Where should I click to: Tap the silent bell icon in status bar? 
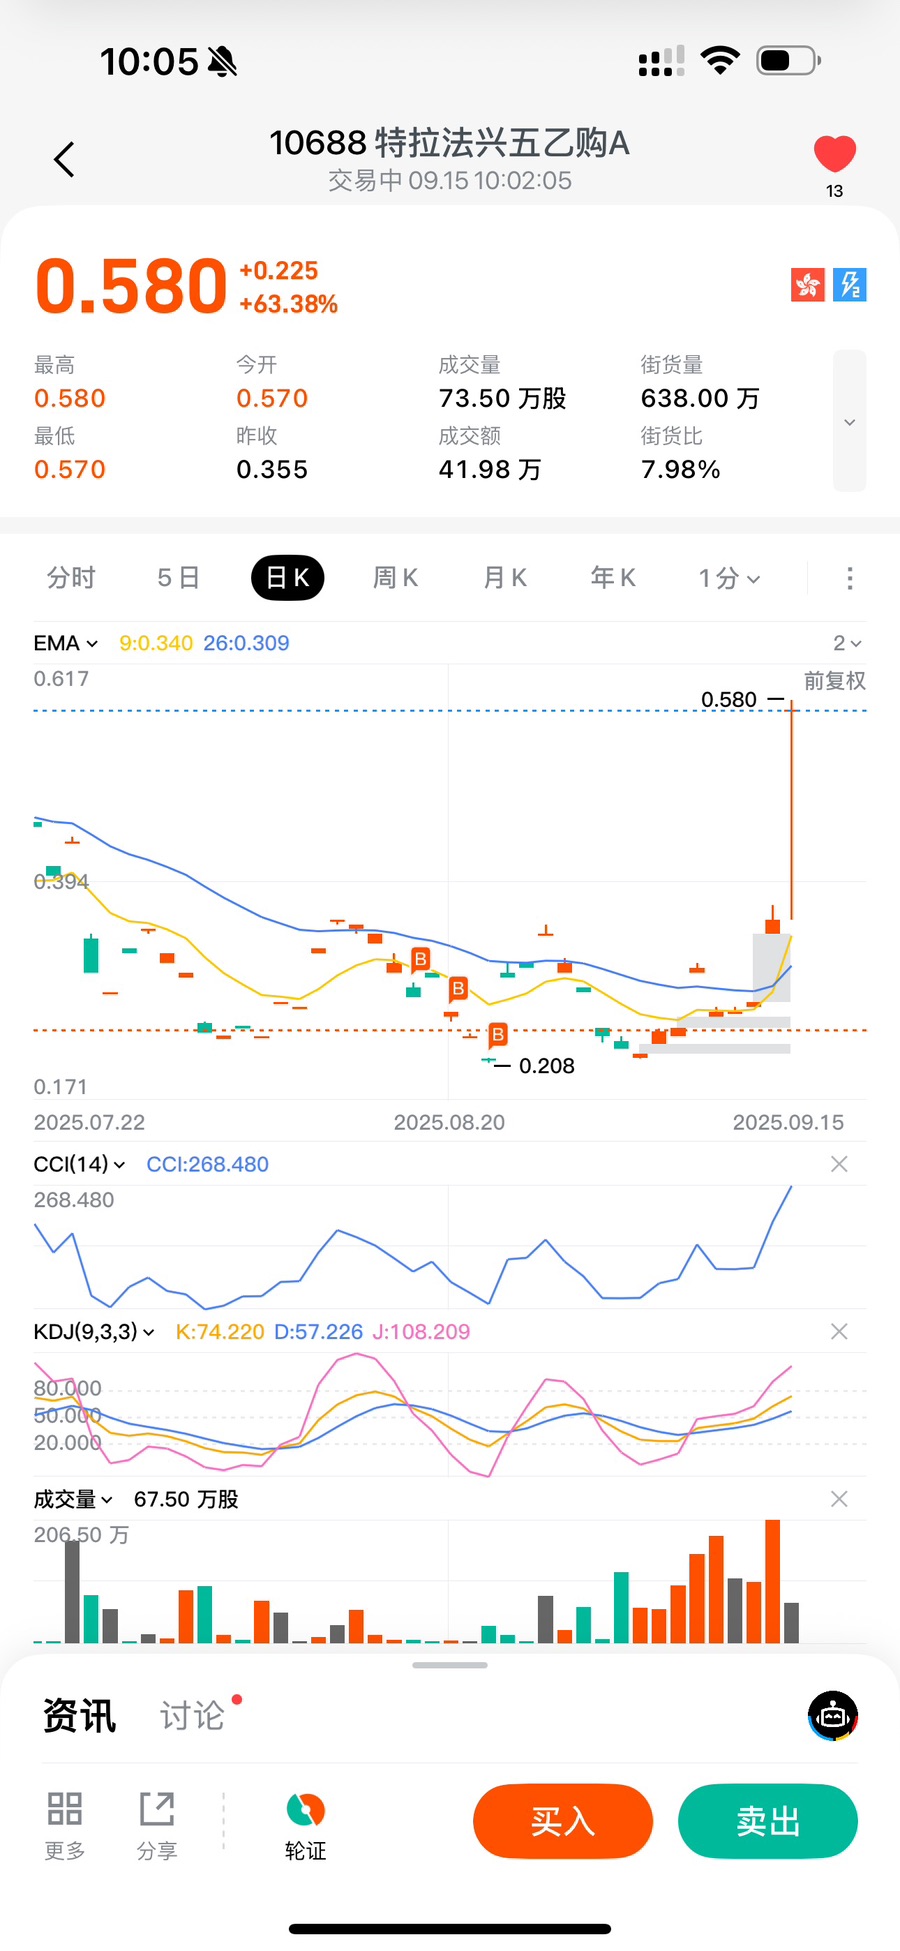click(x=222, y=62)
